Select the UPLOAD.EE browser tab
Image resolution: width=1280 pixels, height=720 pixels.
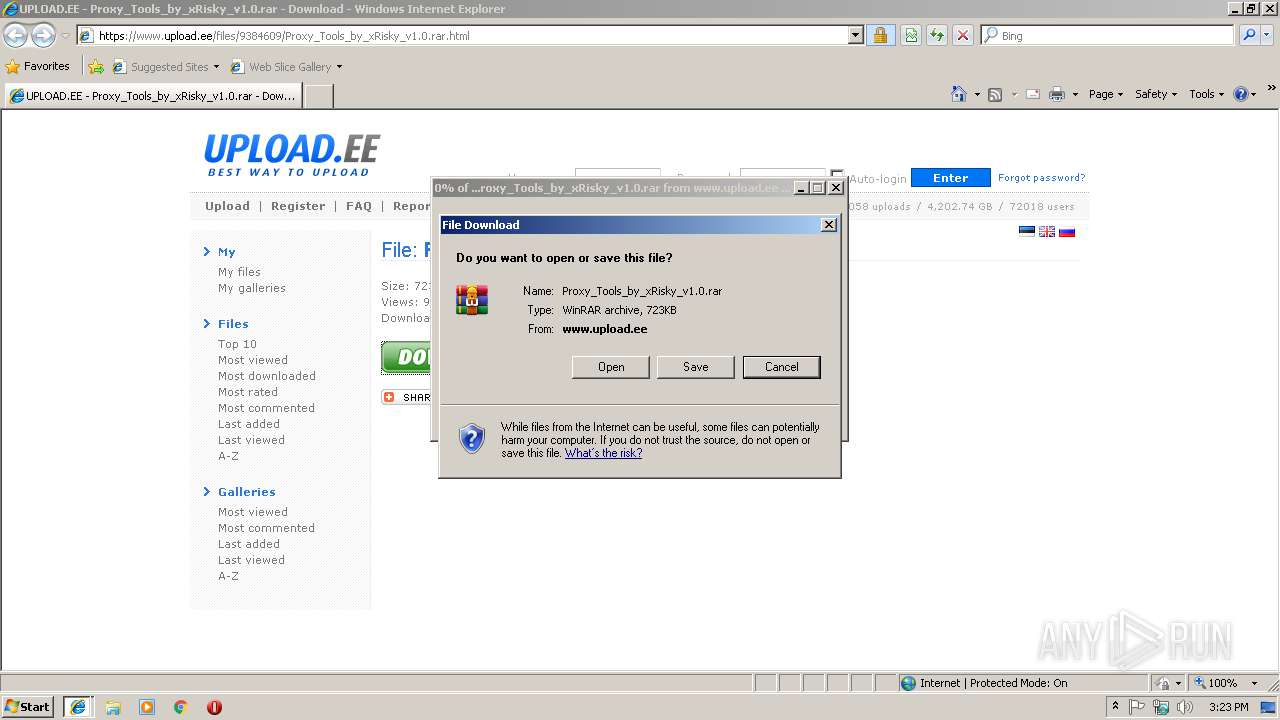[152, 96]
